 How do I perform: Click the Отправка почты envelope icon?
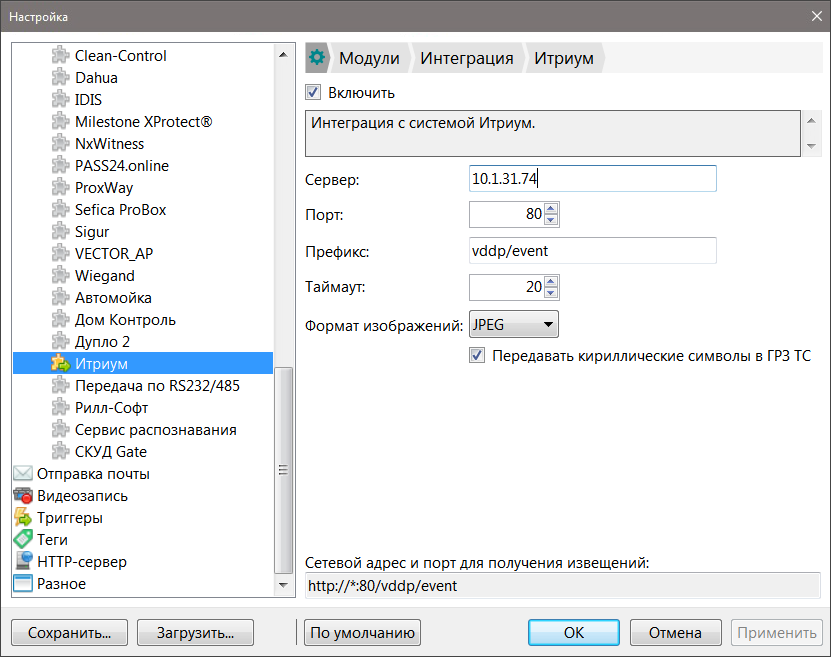(x=23, y=474)
